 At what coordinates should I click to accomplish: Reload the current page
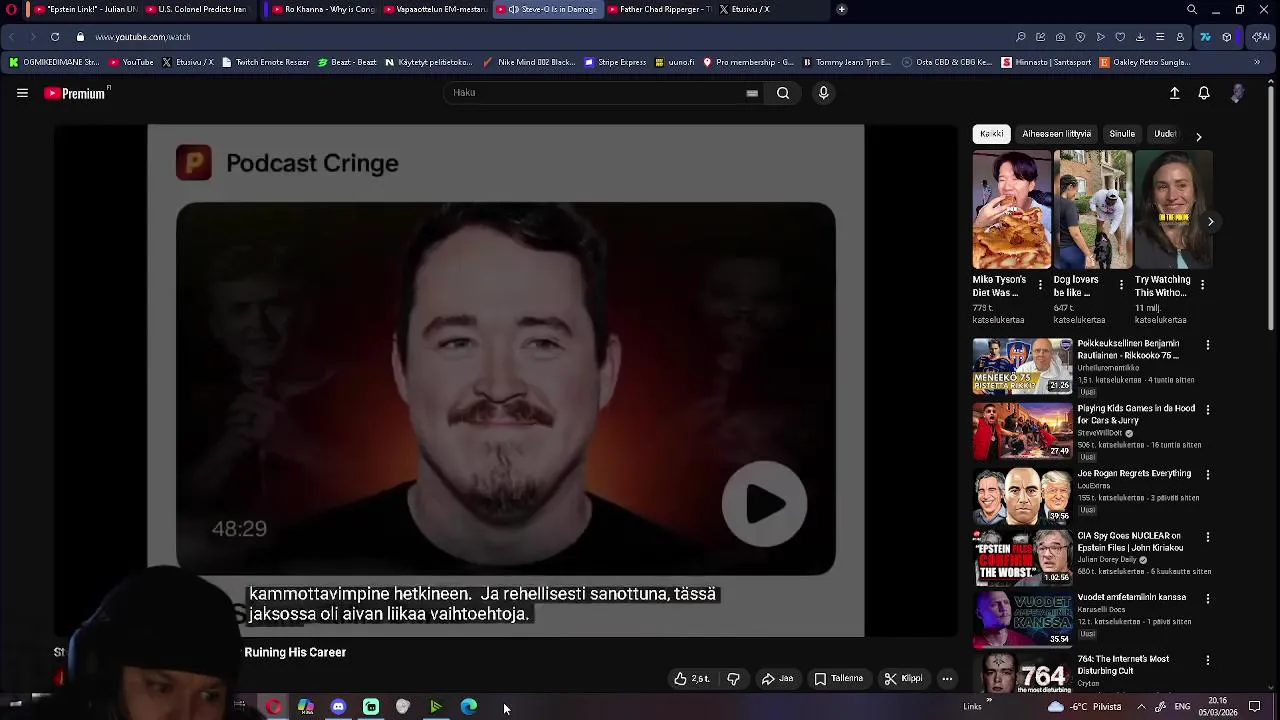pyautogui.click(x=55, y=37)
